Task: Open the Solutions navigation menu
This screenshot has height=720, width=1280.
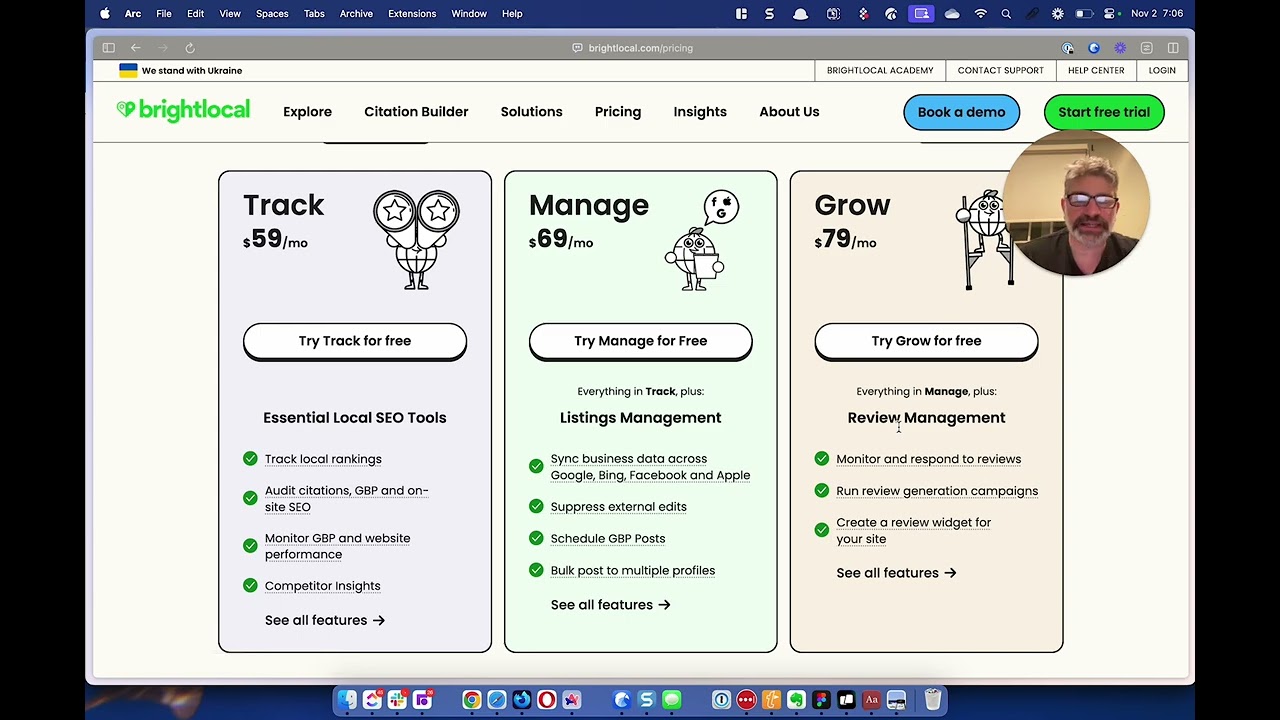Action: (531, 111)
